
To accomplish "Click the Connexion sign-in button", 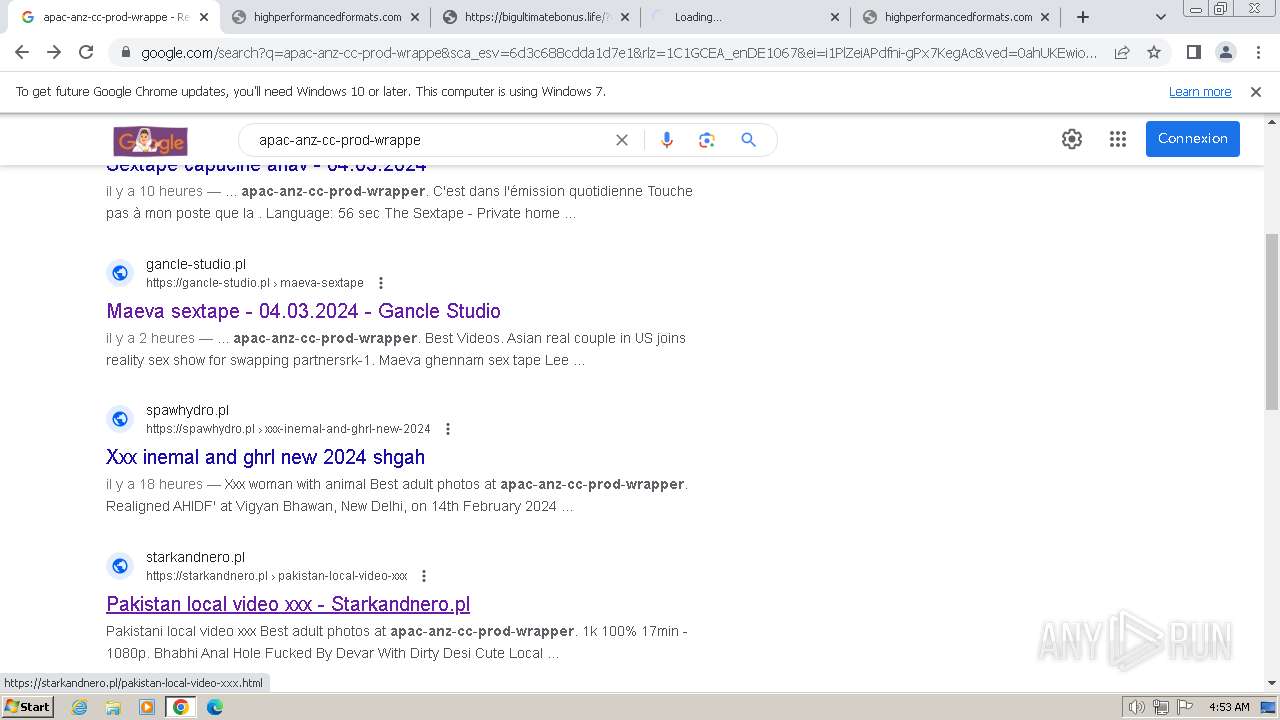I will pos(1193,139).
